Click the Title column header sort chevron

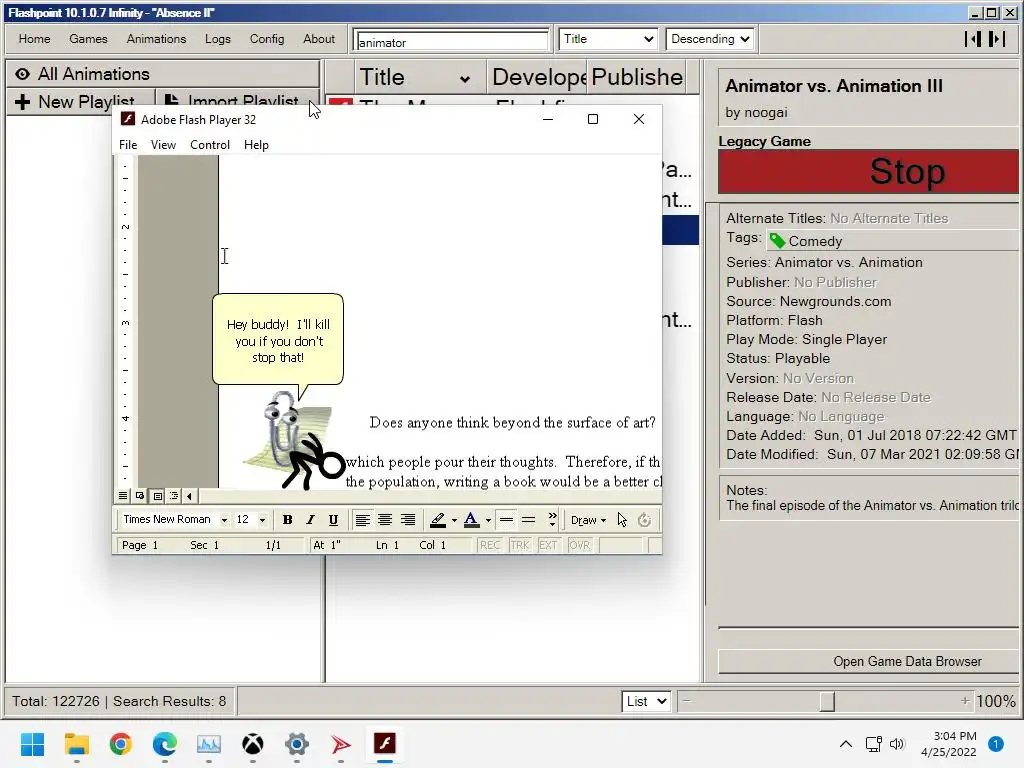(464, 79)
